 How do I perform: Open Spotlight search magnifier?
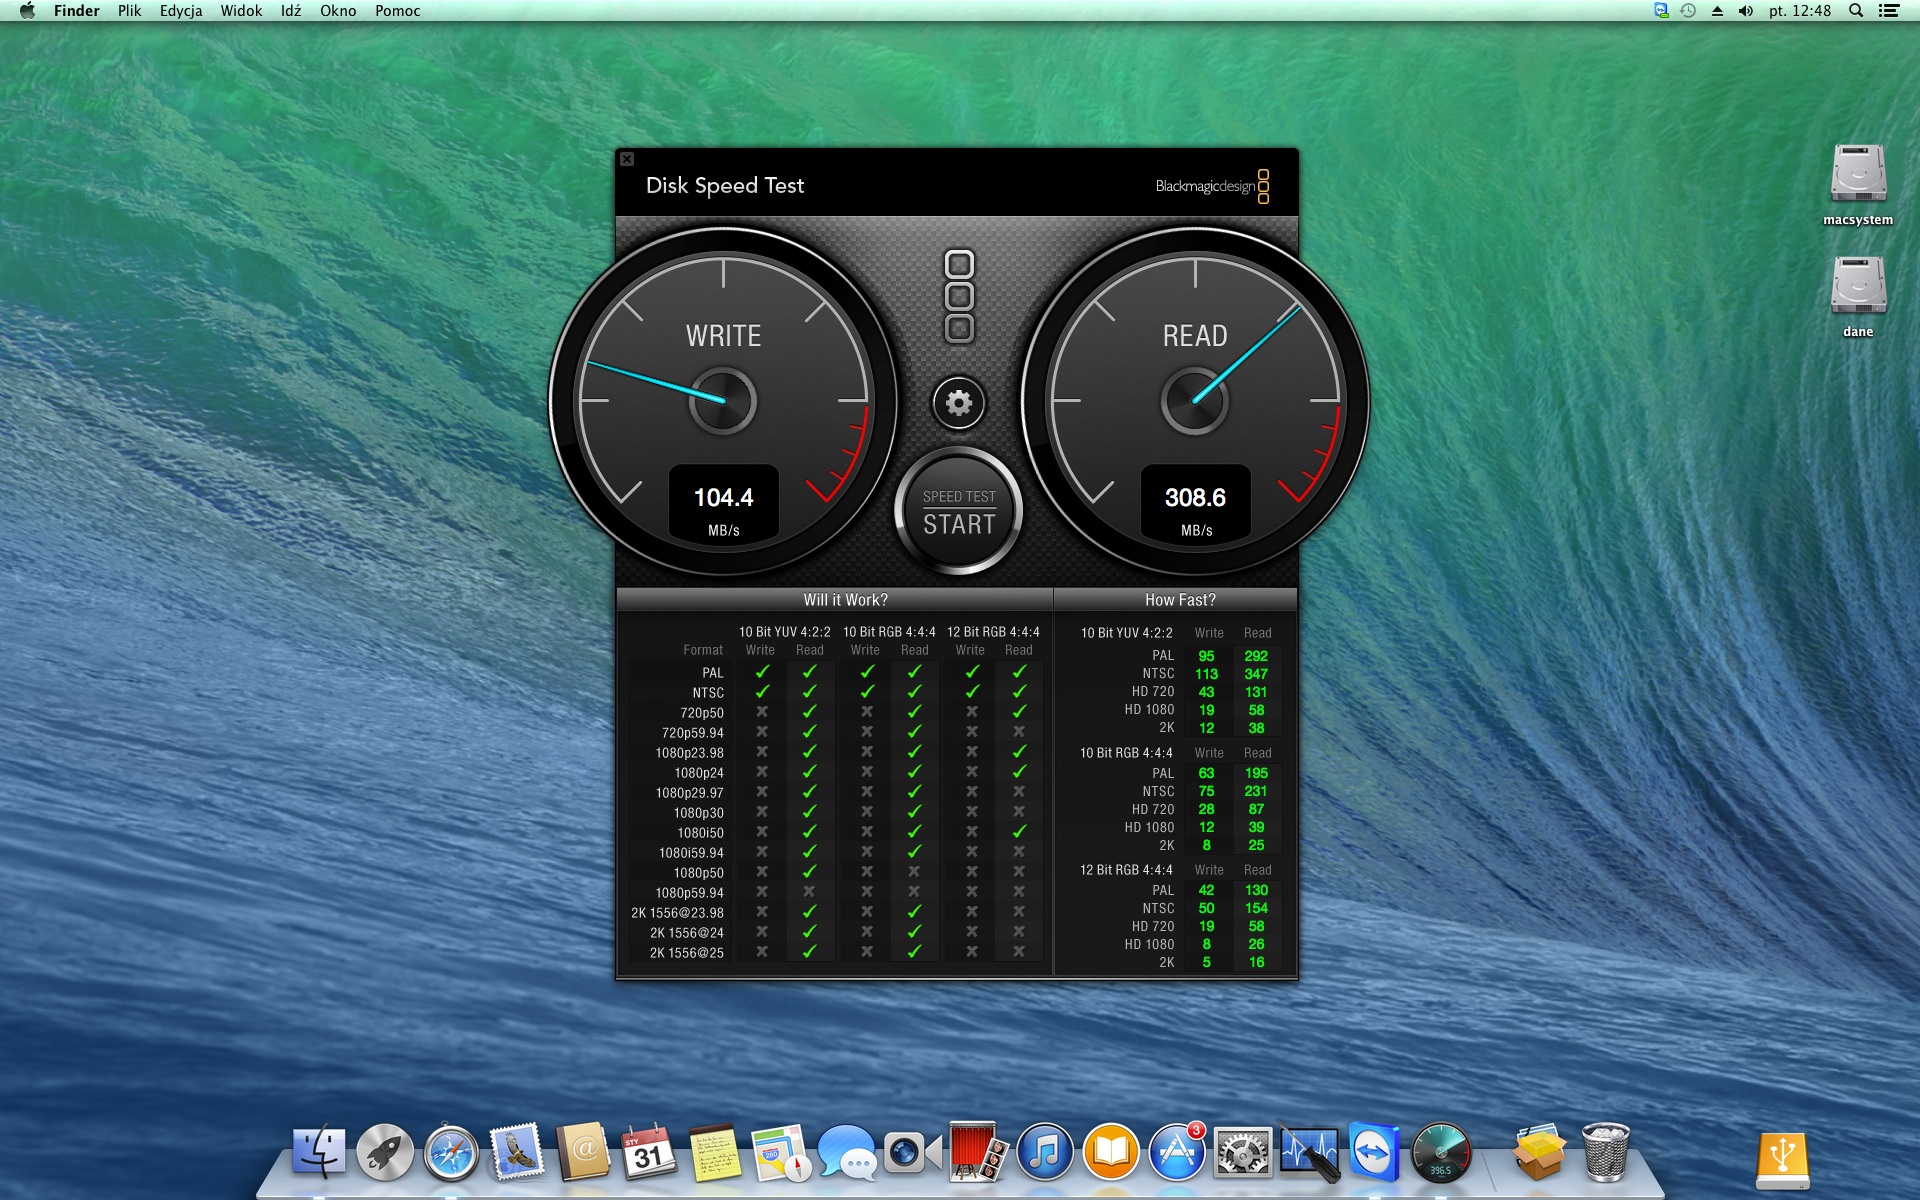[x=1856, y=11]
